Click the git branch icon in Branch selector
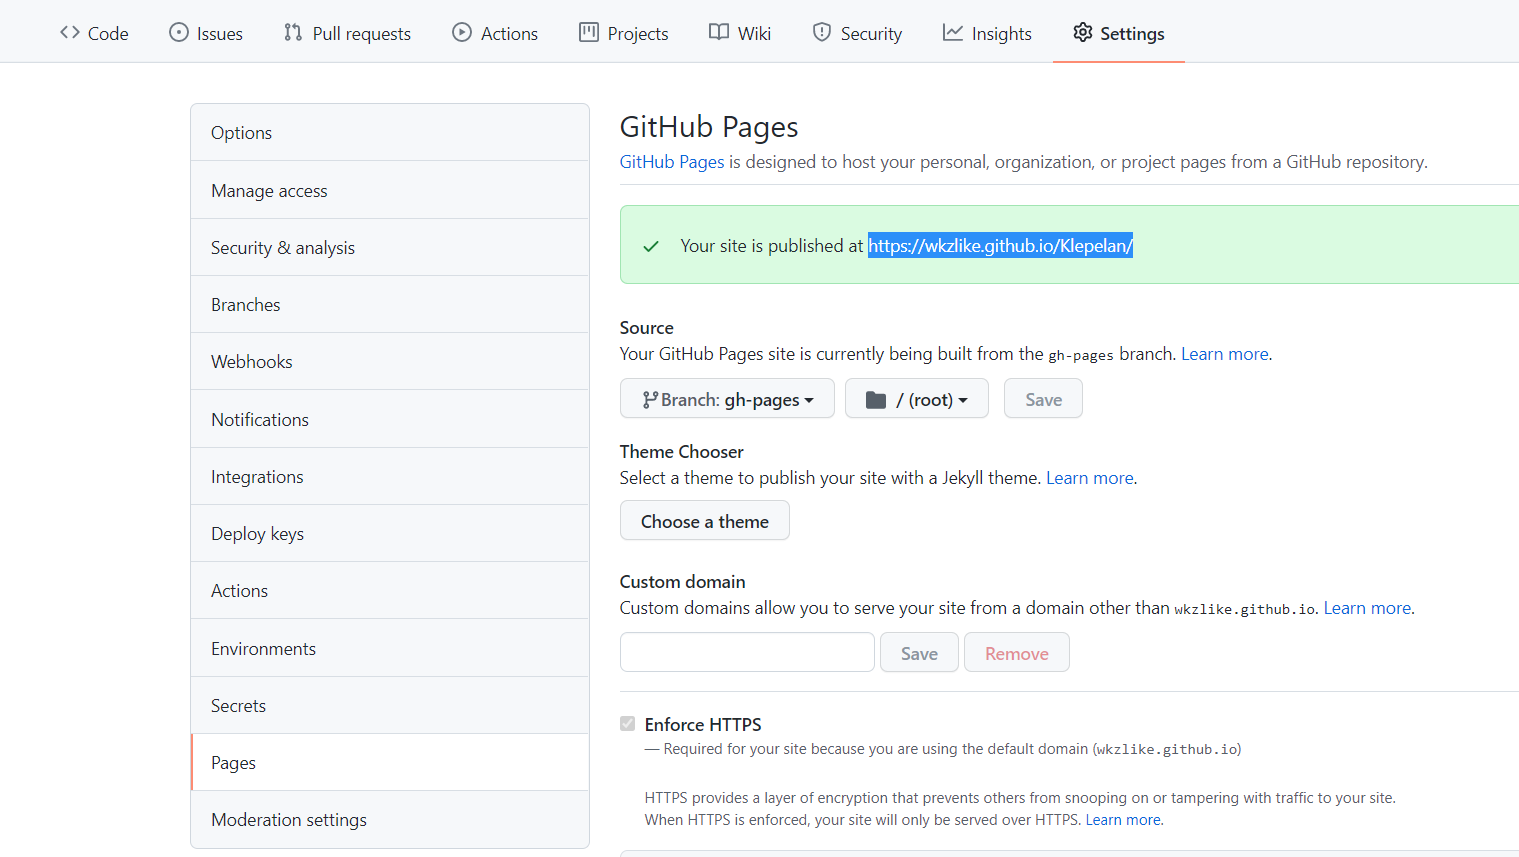The height and width of the screenshot is (857, 1519). [x=650, y=400]
